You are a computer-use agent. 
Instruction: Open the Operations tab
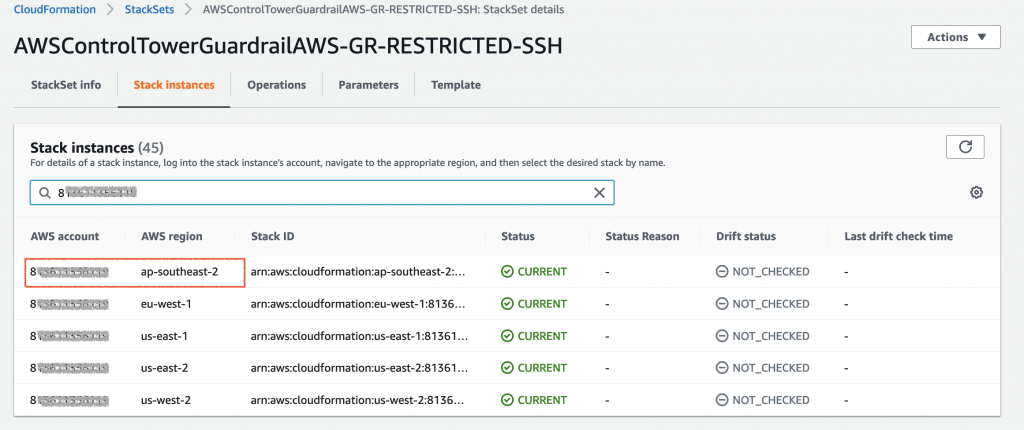tap(276, 85)
